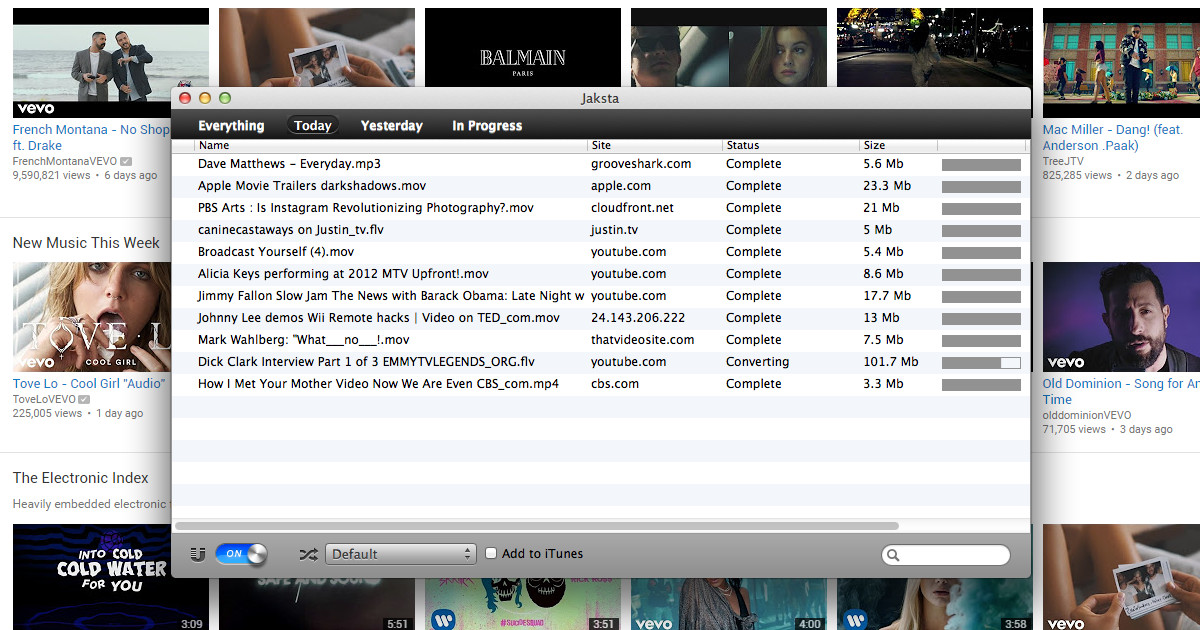Open the Yesterday tab
The width and height of the screenshot is (1200, 630).
[392, 125]
